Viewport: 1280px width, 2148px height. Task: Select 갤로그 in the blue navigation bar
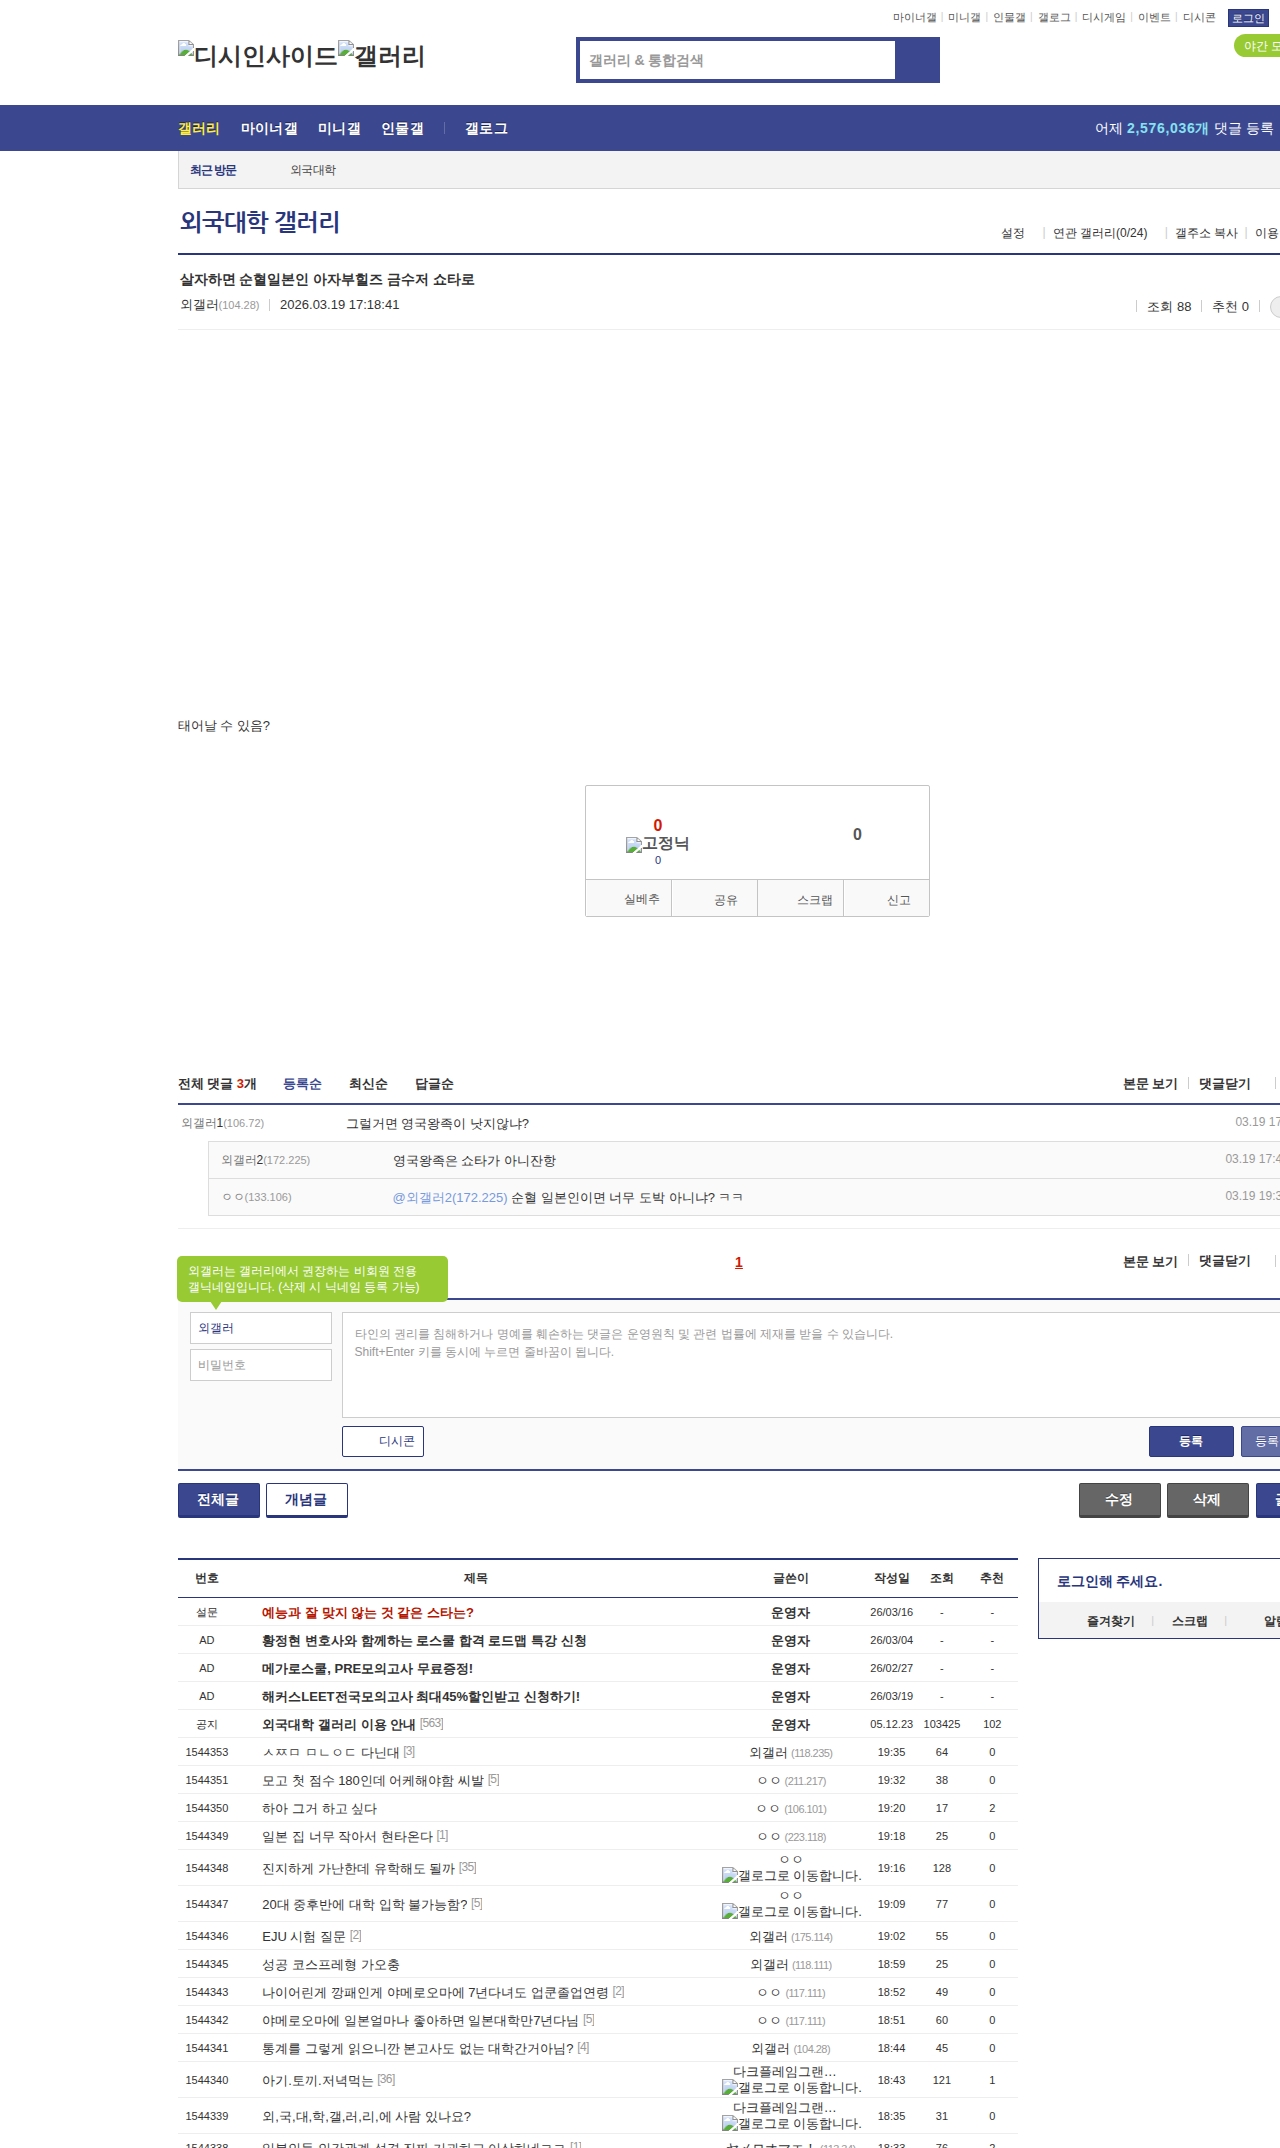486,129
